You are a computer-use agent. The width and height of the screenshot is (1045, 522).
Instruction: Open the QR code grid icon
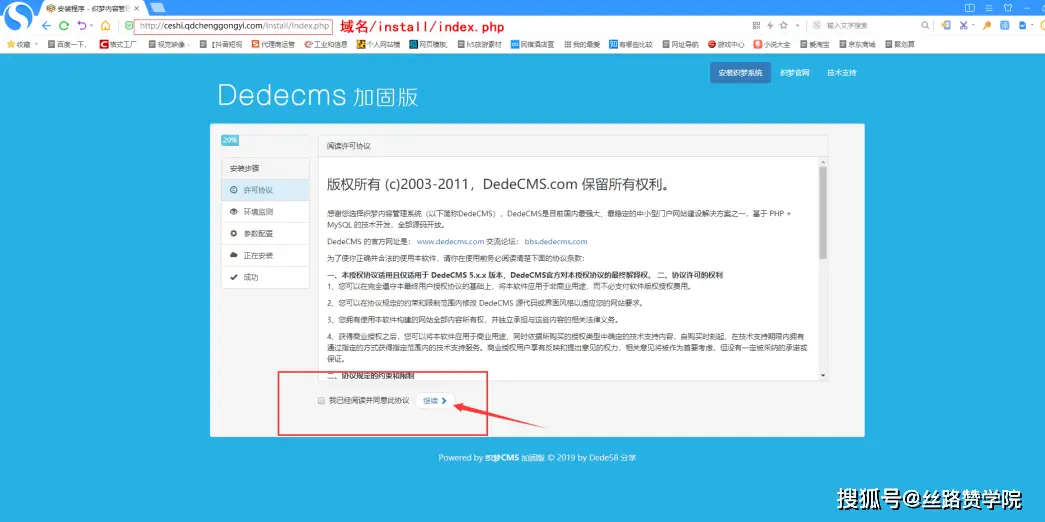756,25
